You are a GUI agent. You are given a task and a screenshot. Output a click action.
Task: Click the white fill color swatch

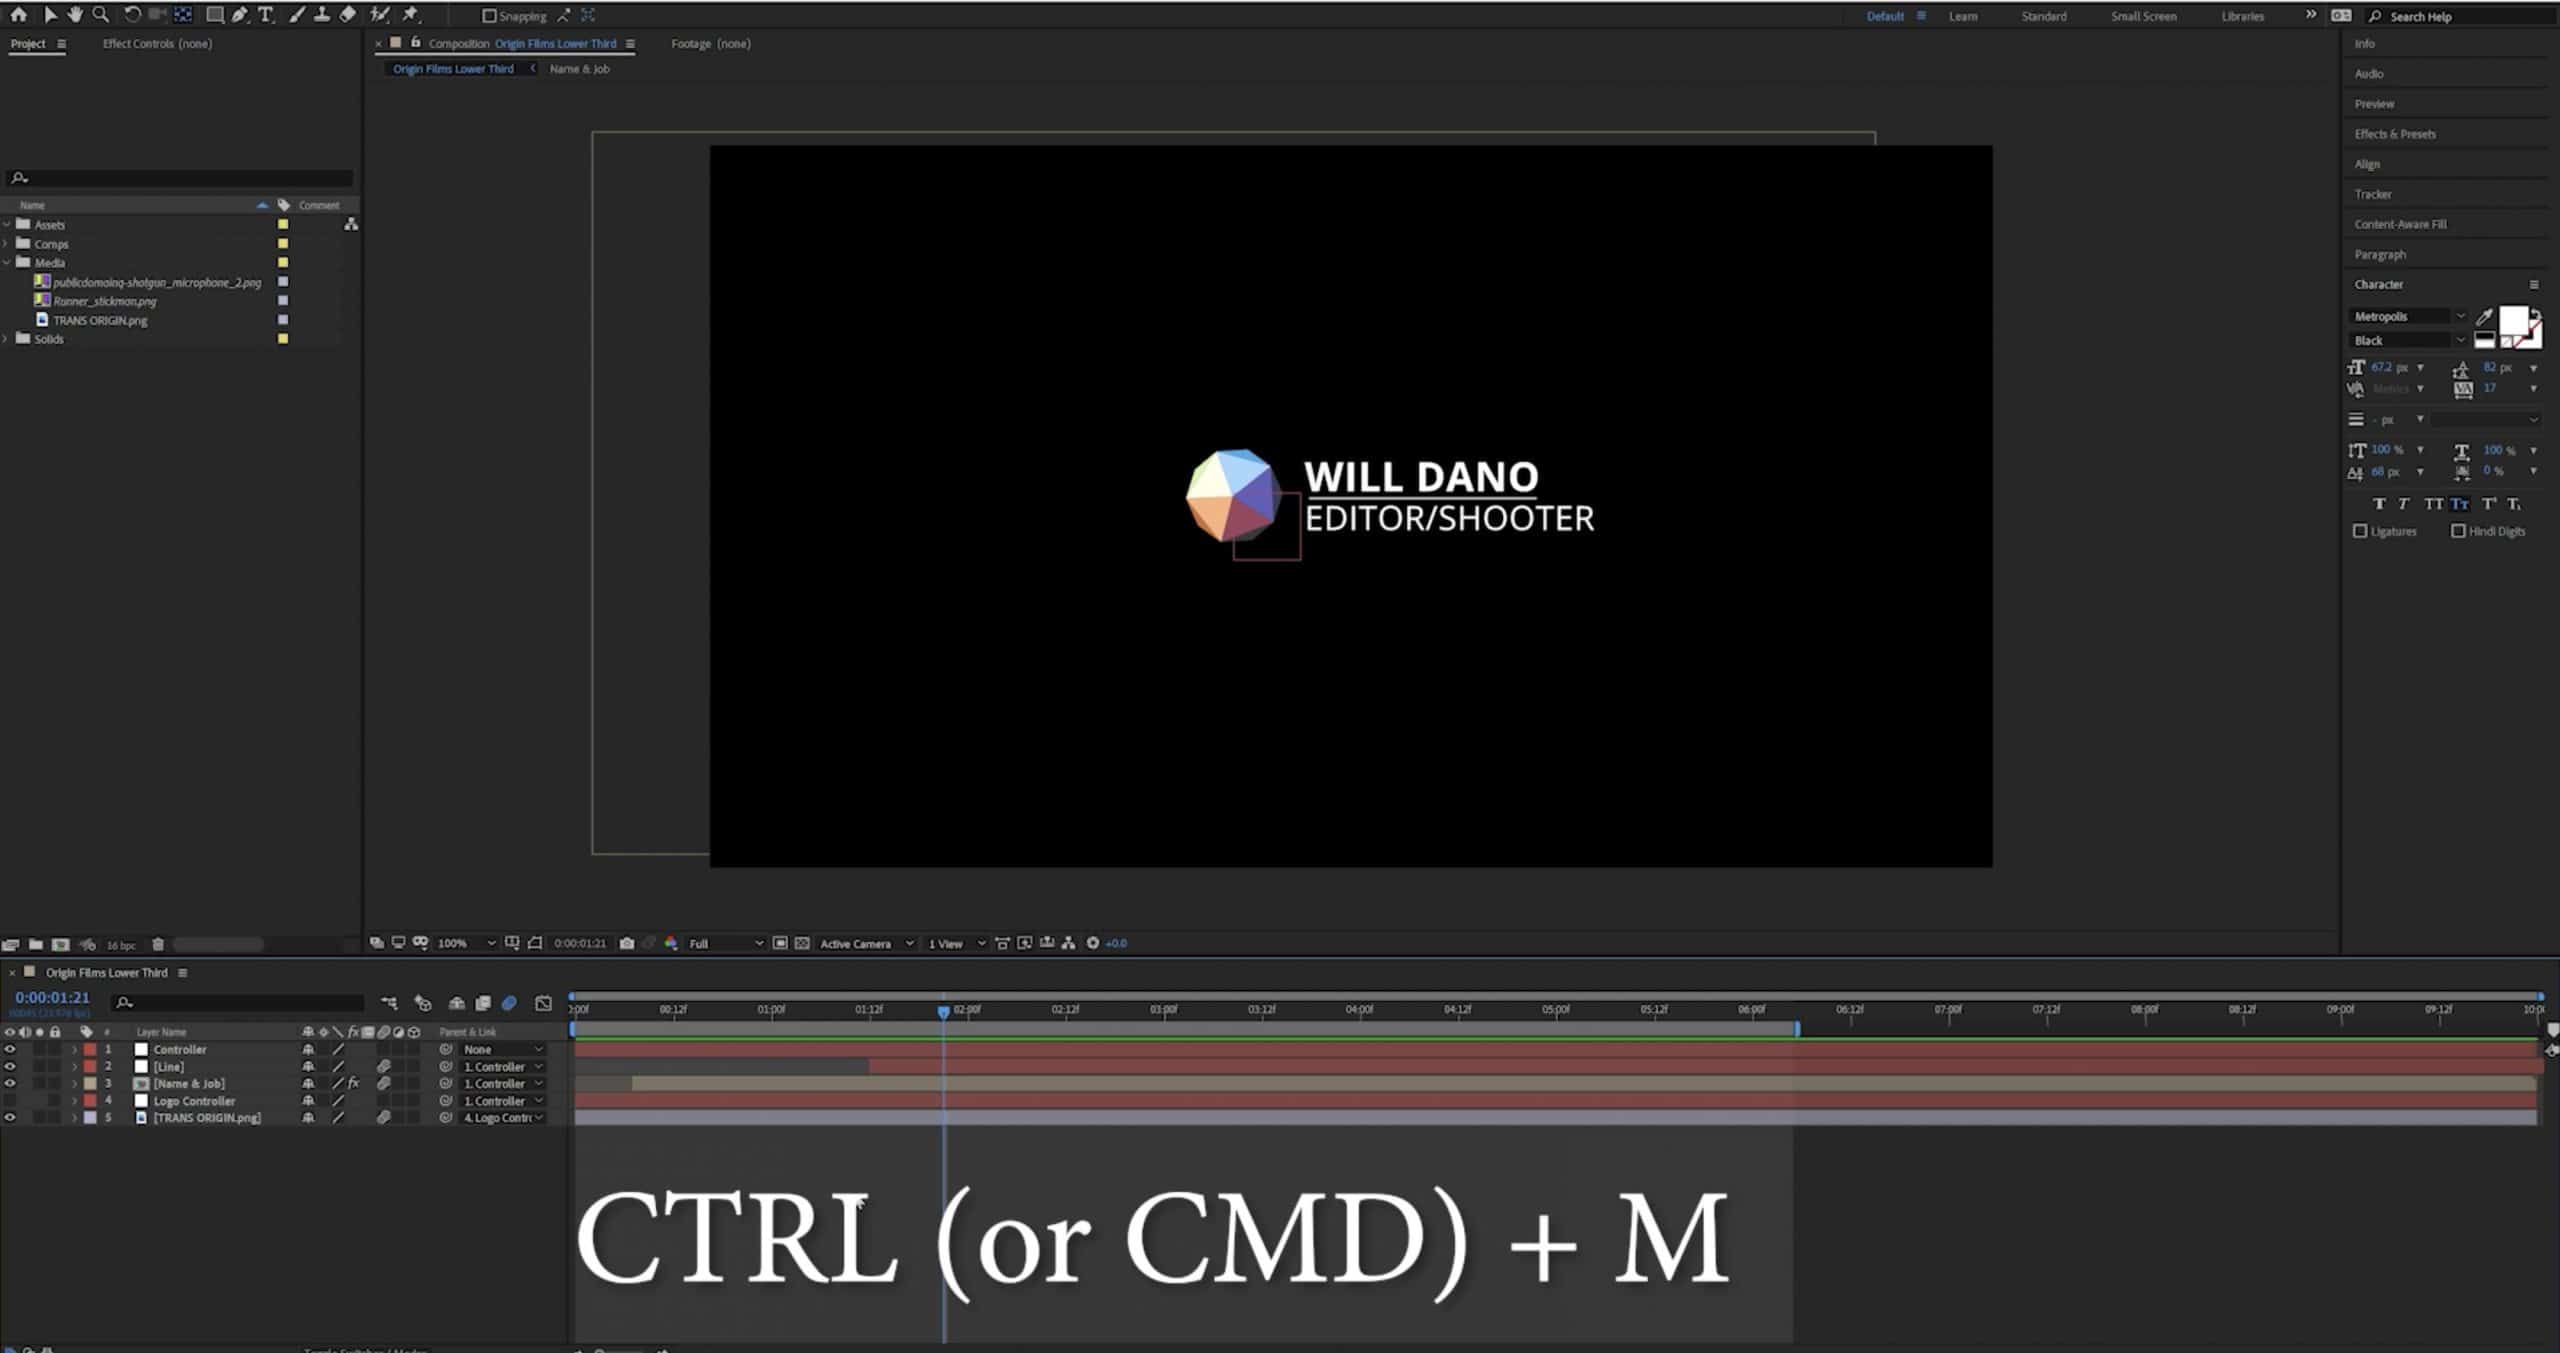2513,321
